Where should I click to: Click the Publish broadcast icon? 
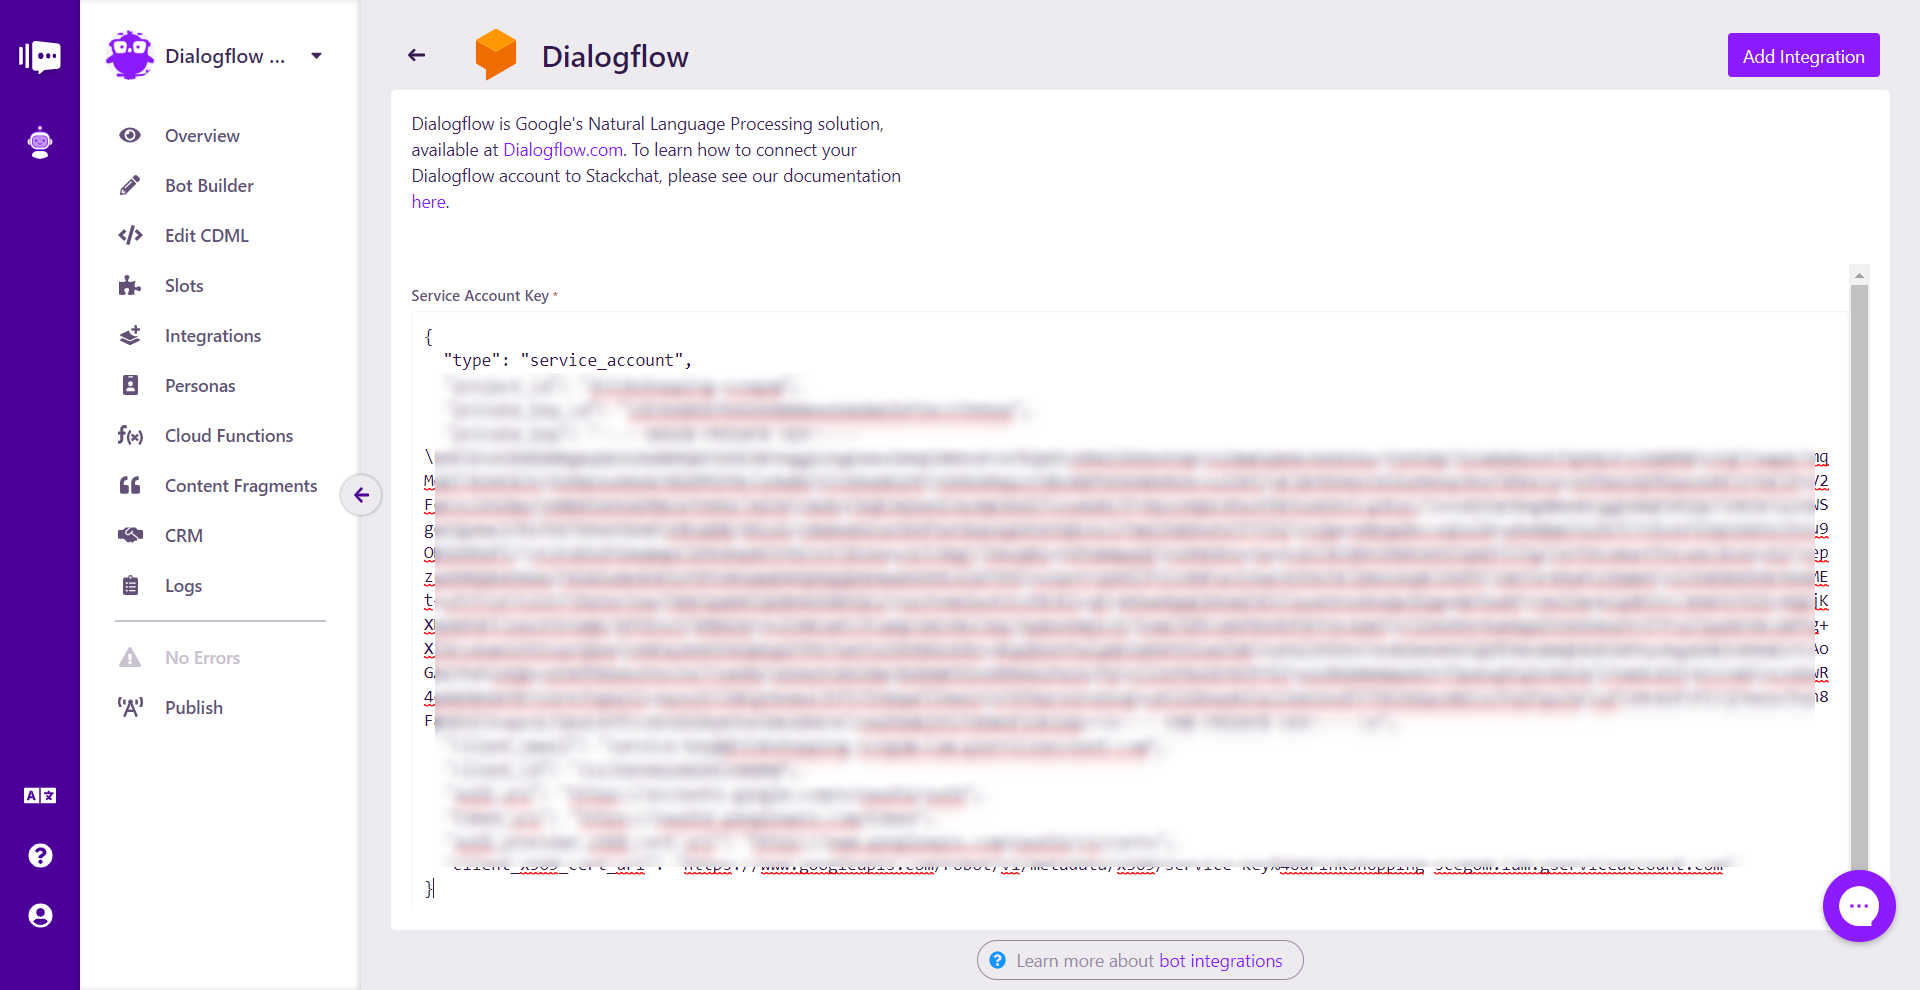click(130, 707)
